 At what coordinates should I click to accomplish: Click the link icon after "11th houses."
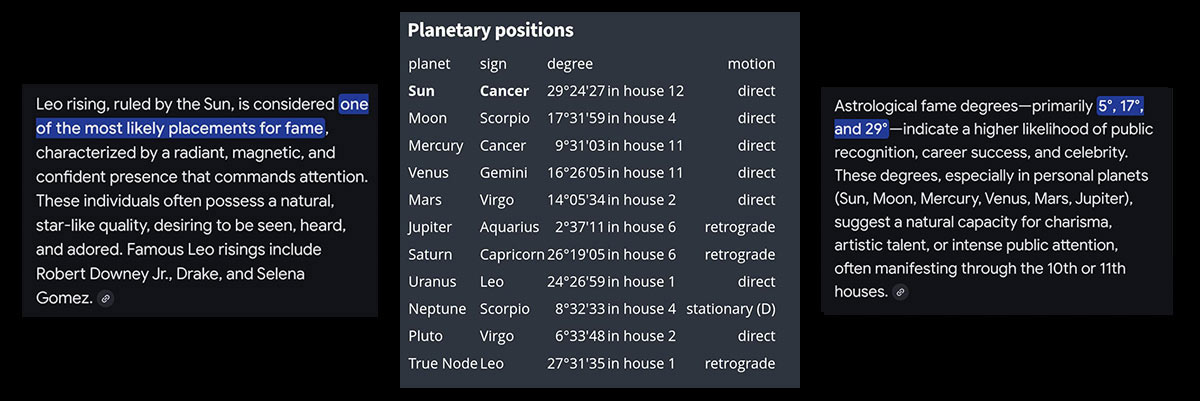click(x=901, y=292)
